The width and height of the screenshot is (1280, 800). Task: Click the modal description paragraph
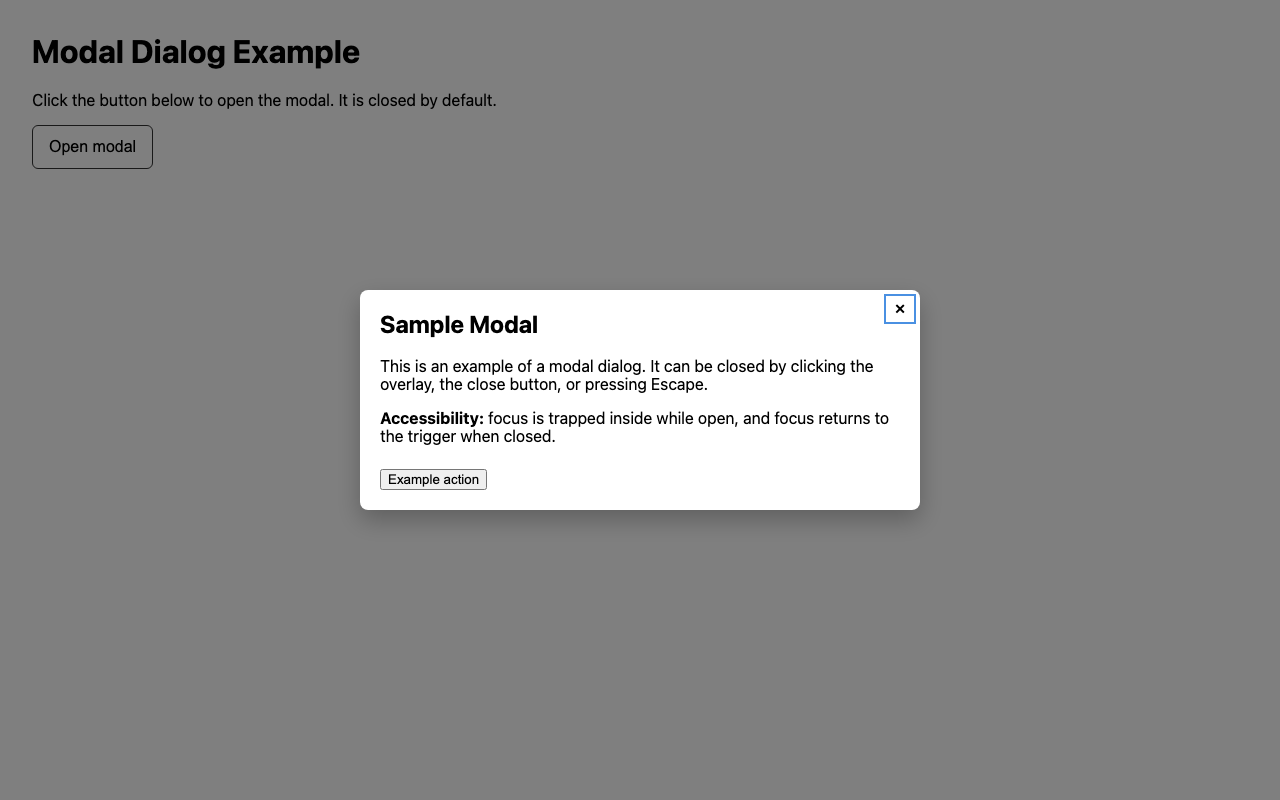point(627,375)
